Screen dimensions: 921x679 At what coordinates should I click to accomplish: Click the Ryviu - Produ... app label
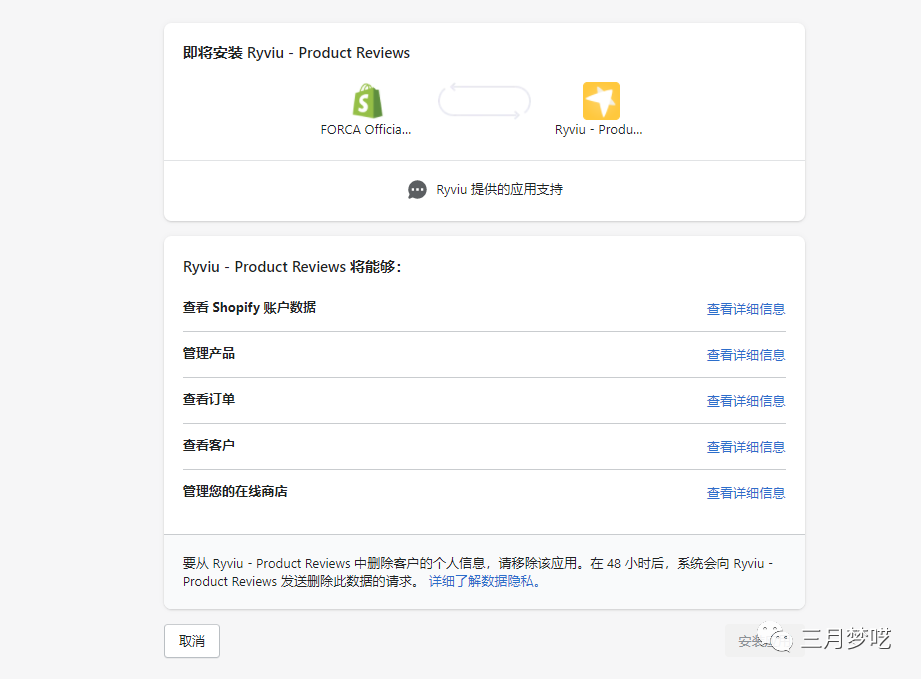click(599, 130)
